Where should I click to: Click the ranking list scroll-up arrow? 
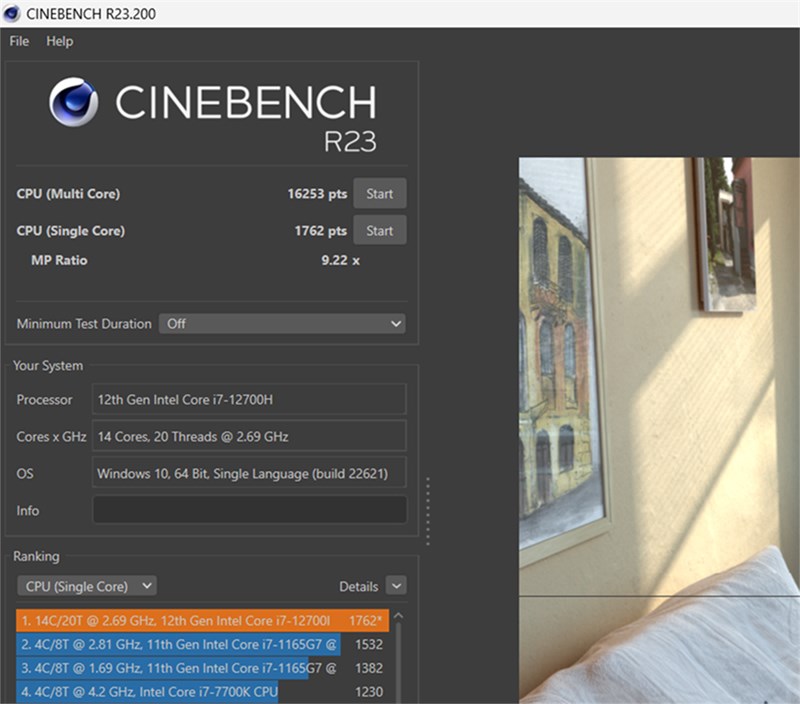coord(398,616)
